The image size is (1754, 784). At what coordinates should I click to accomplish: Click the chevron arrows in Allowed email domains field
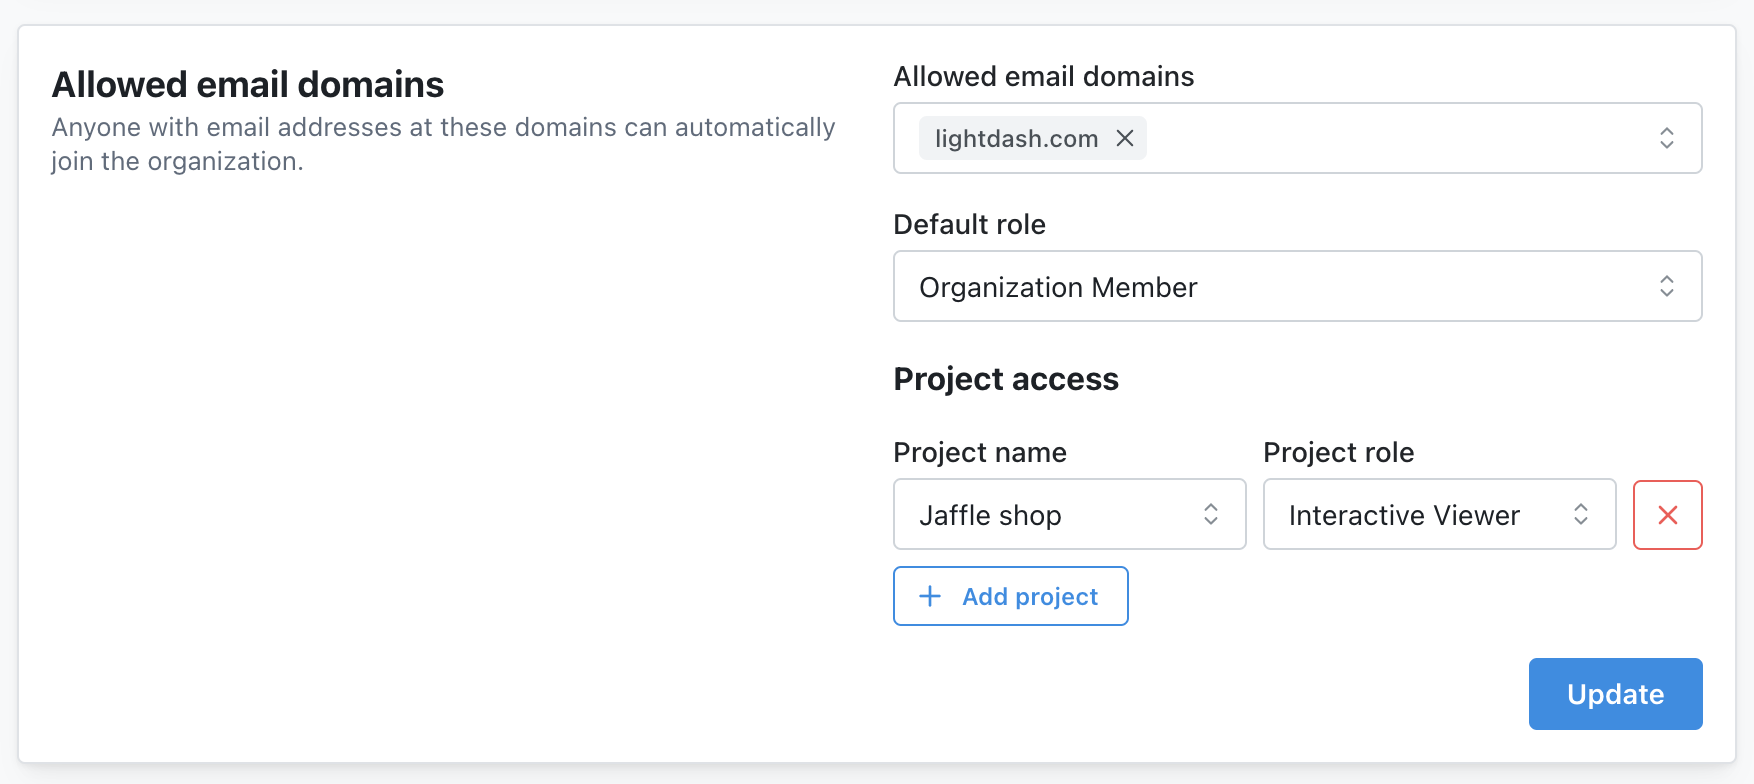[x=1667, y=138]
